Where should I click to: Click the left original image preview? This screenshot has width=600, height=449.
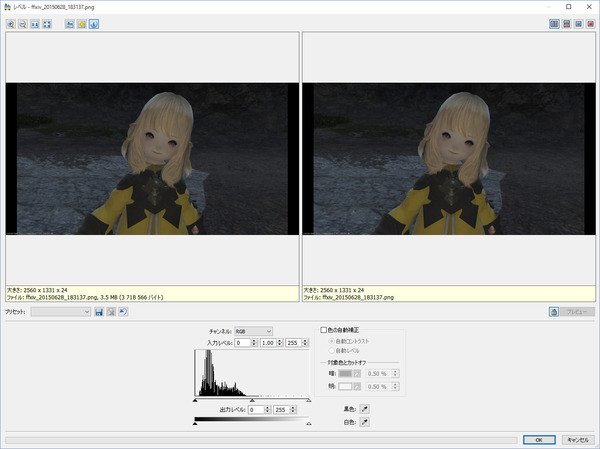152,159
